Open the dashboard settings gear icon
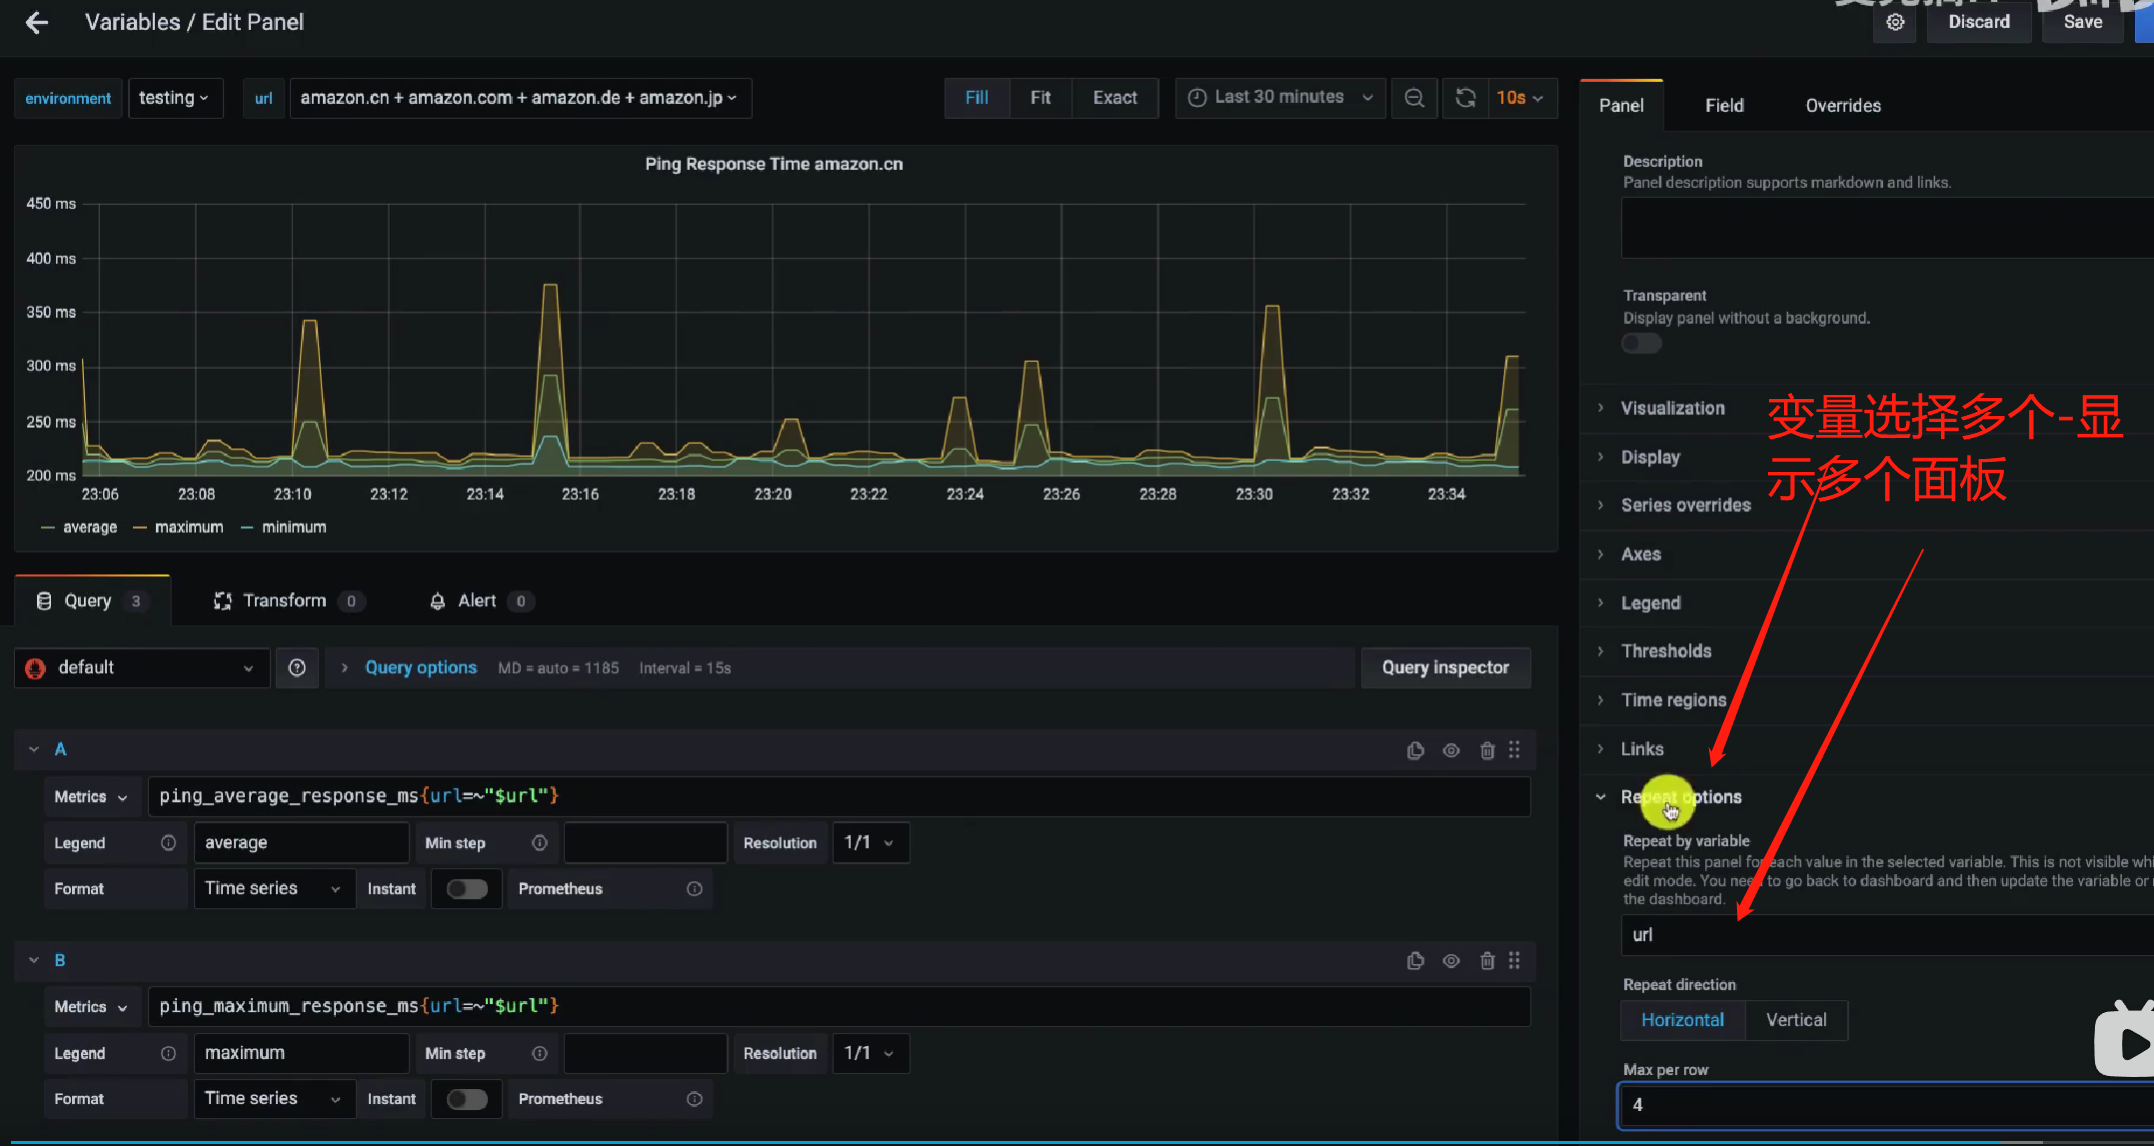Screen dimensions: 2154x1146 pos(1894,22)
